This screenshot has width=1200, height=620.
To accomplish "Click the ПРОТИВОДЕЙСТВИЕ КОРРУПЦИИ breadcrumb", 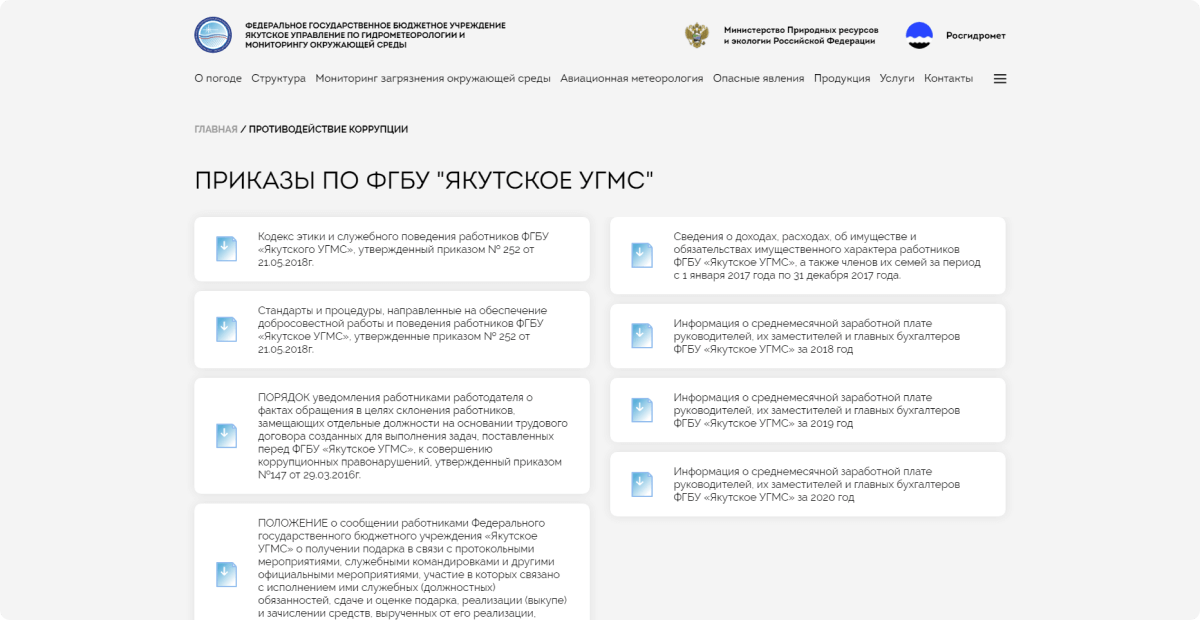I will pyautogui.click(x=328, y=129).
